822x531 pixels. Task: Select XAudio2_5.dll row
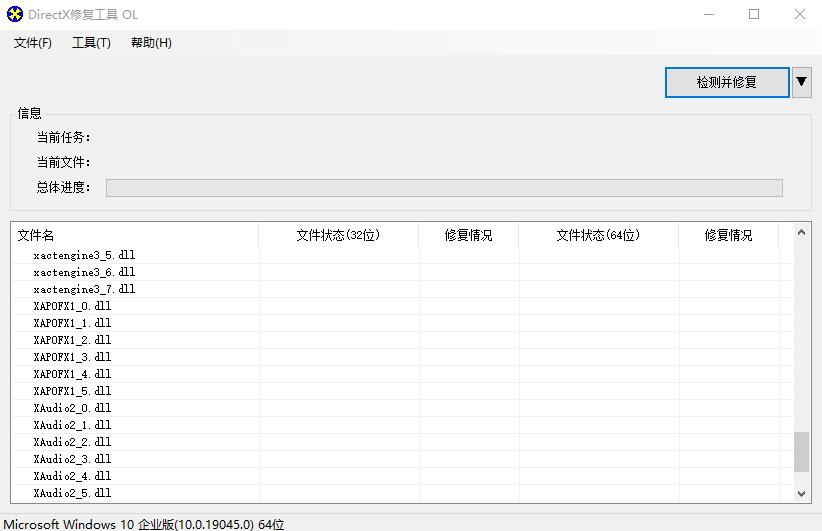click(x=402, y=493)
